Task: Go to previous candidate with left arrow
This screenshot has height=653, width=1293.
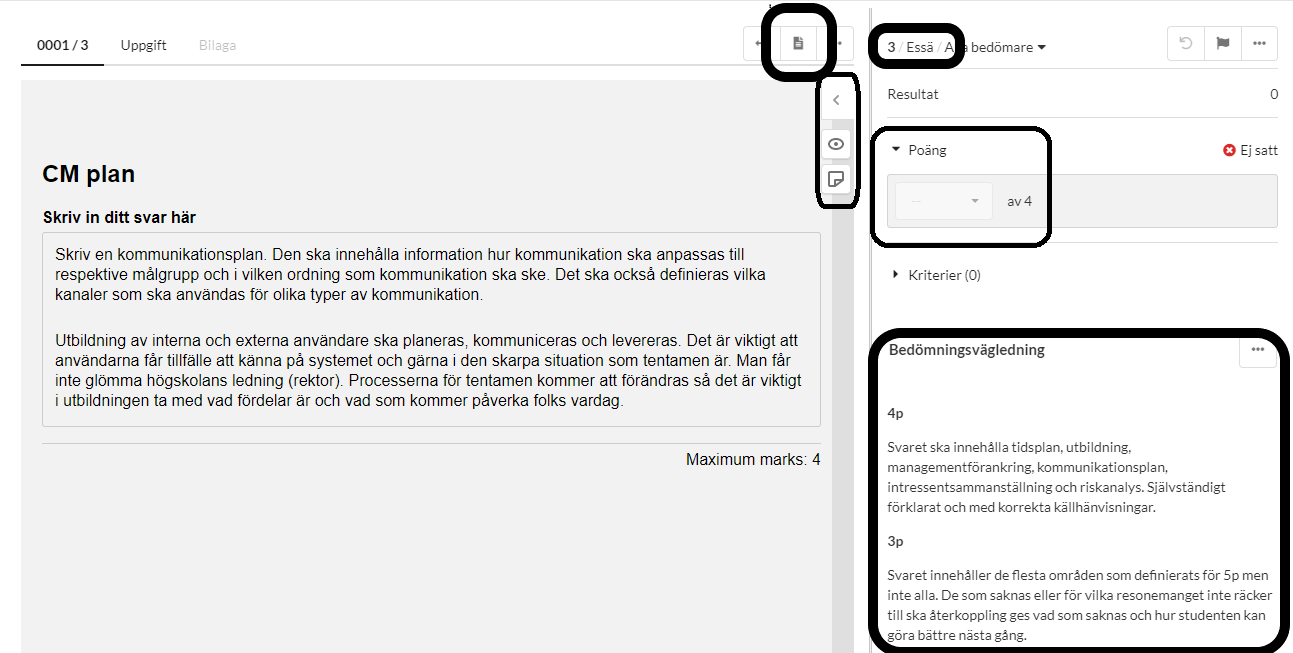Action: coord(755,44)
